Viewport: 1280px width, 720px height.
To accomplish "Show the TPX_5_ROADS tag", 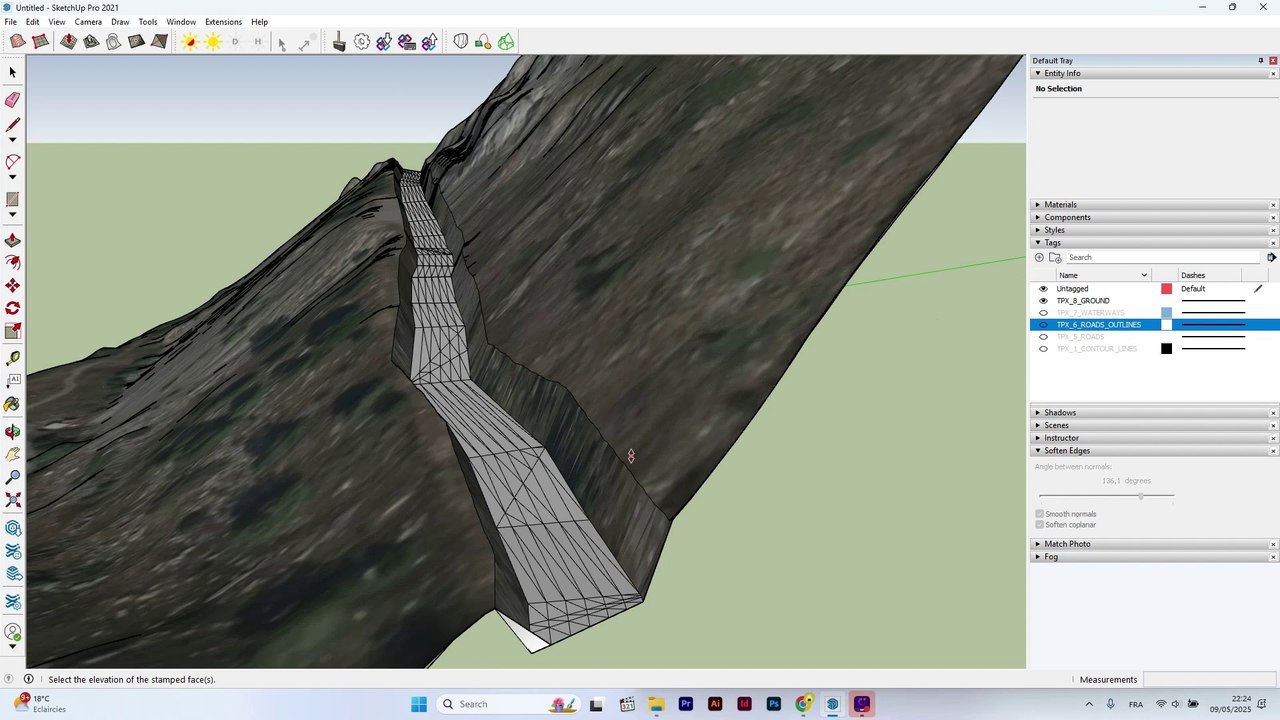I will 1043,337.
